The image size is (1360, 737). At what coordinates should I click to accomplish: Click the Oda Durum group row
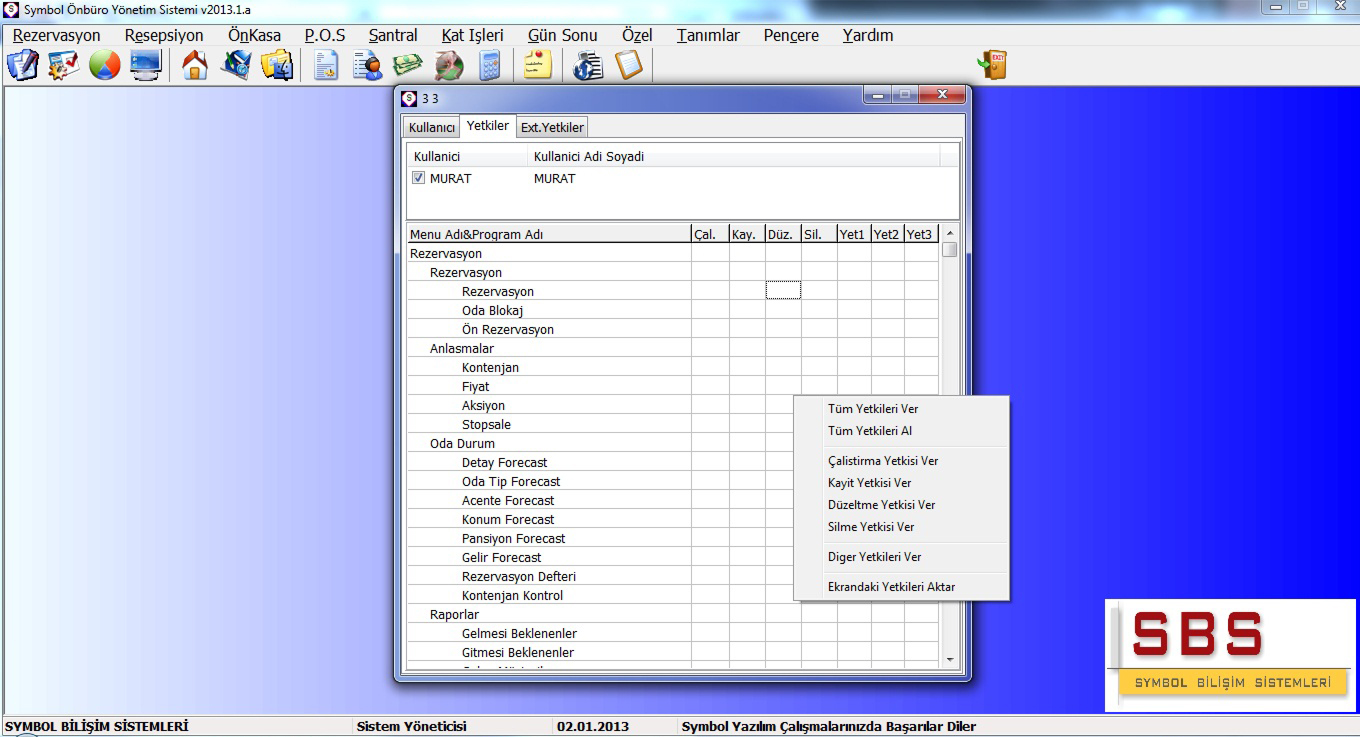[672, 444]
